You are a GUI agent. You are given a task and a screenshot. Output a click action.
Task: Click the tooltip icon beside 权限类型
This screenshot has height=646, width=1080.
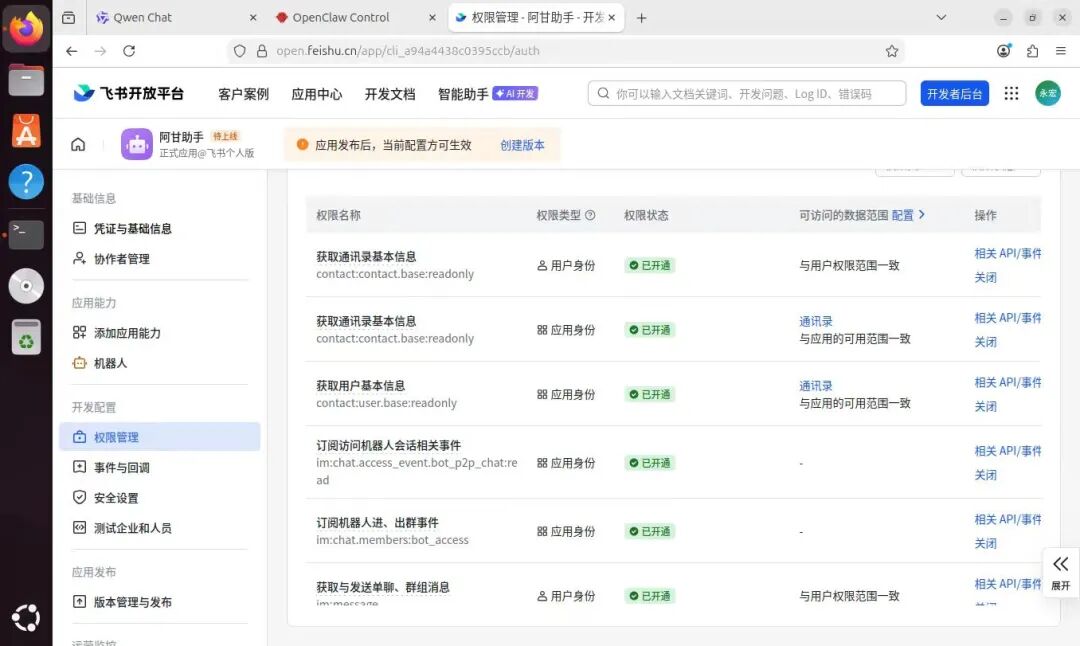click(589, 215)
